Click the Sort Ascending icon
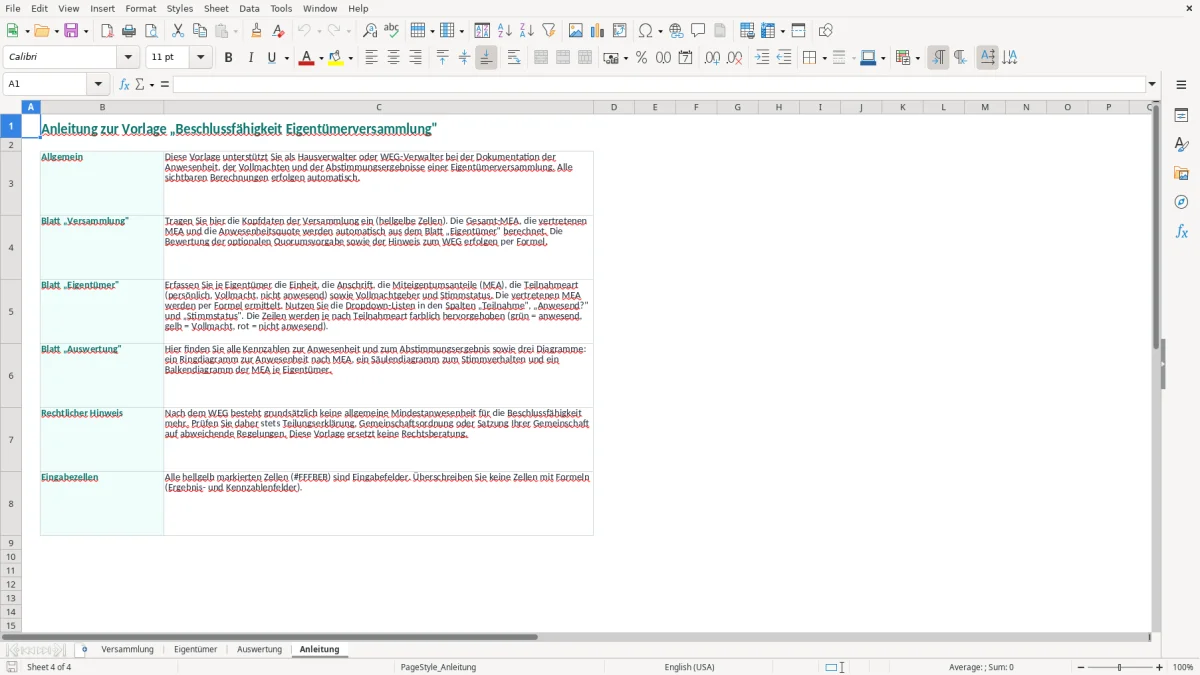The height and width of the screenshot is (675, 1200). (505, 31)
